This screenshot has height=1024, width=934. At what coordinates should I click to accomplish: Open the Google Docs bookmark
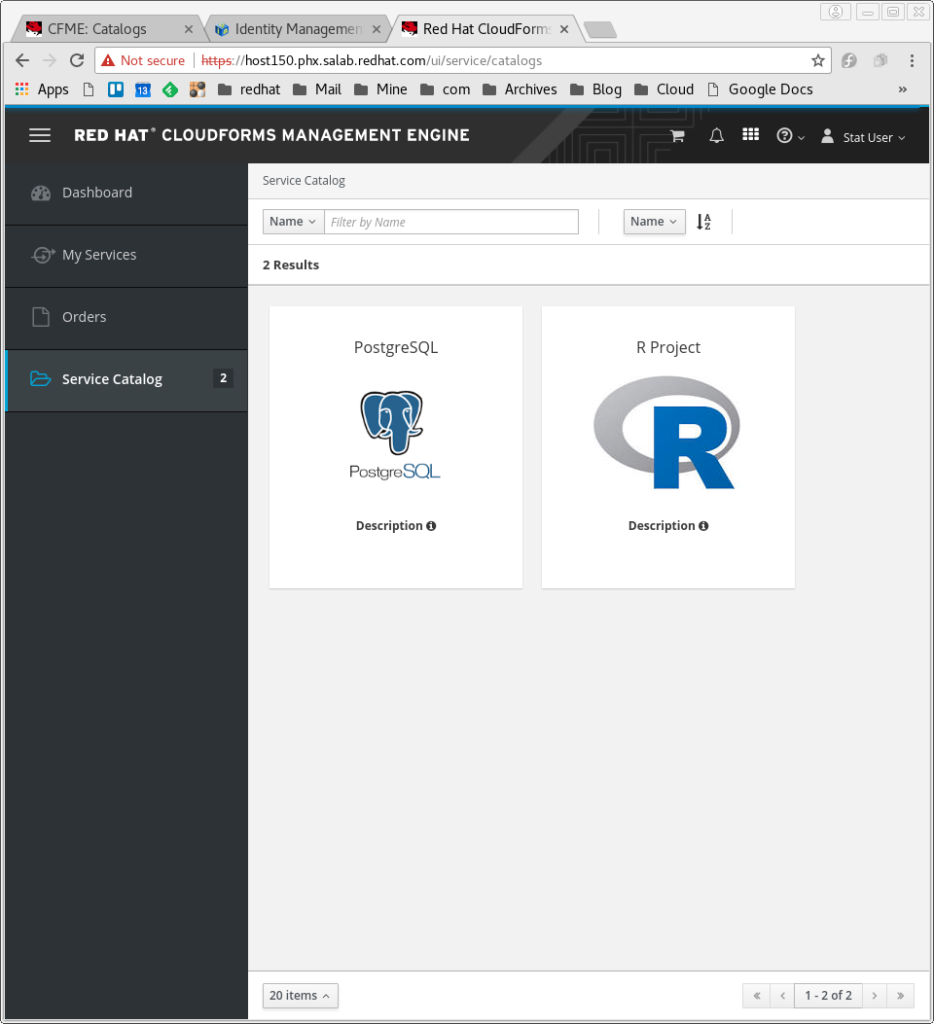click(760, 89)
